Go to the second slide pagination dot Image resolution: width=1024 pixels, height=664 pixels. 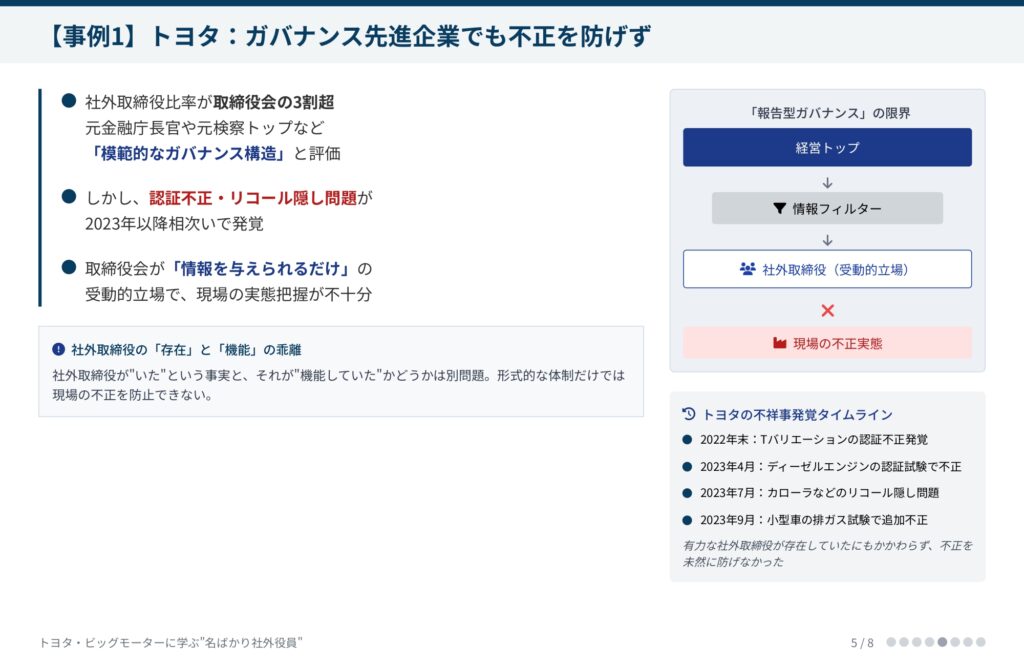pyautogui.click(x=904, y=642)
